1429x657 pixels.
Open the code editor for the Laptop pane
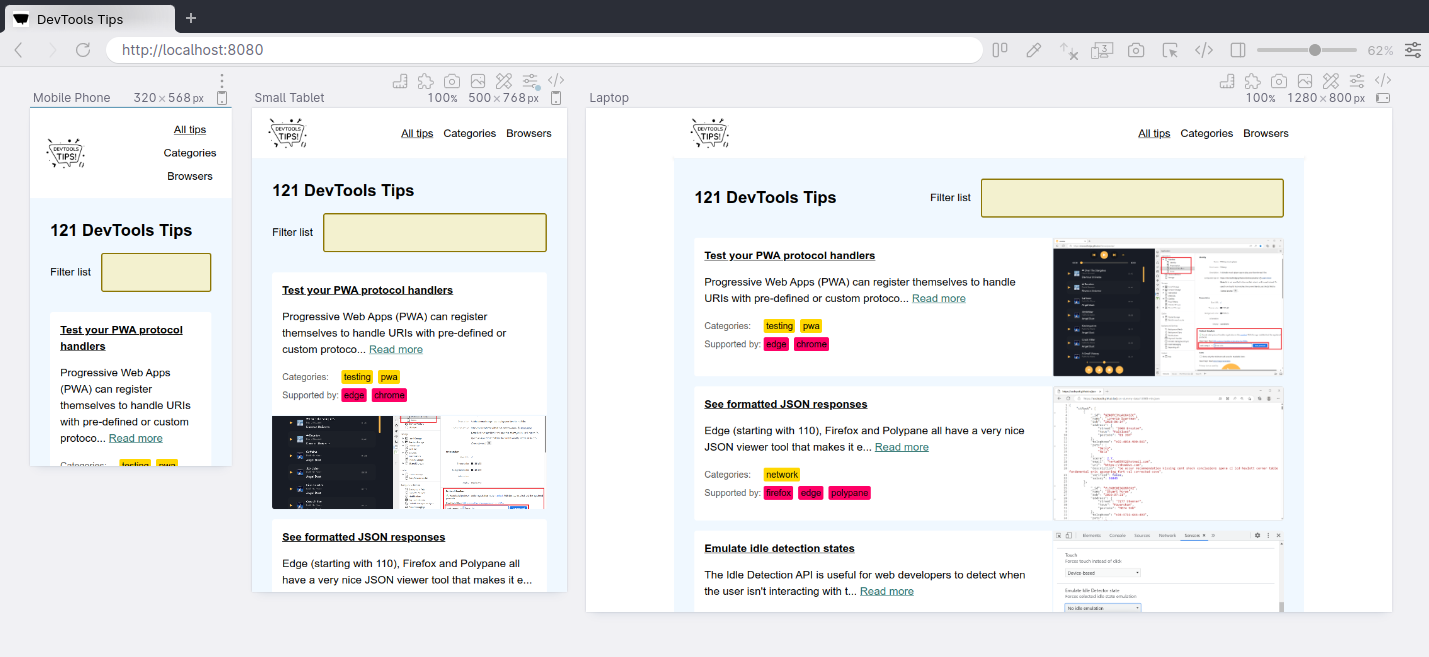tap(1383, 81)
